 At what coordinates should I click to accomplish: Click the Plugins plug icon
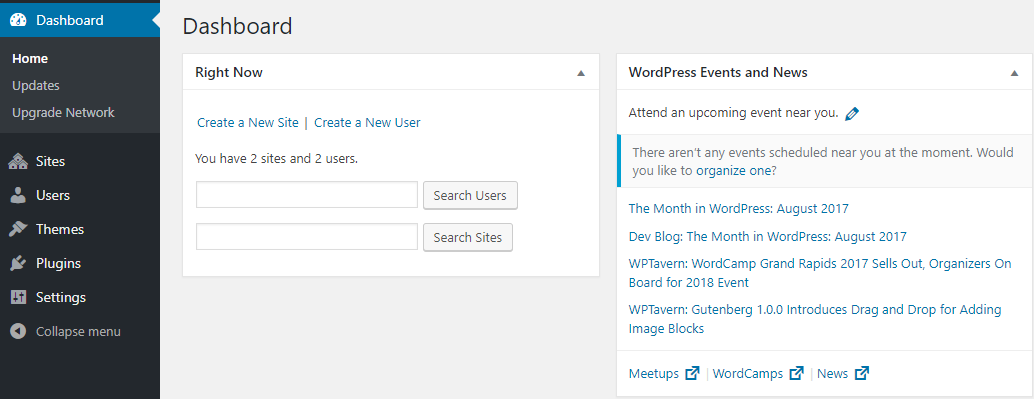[18, 263]
